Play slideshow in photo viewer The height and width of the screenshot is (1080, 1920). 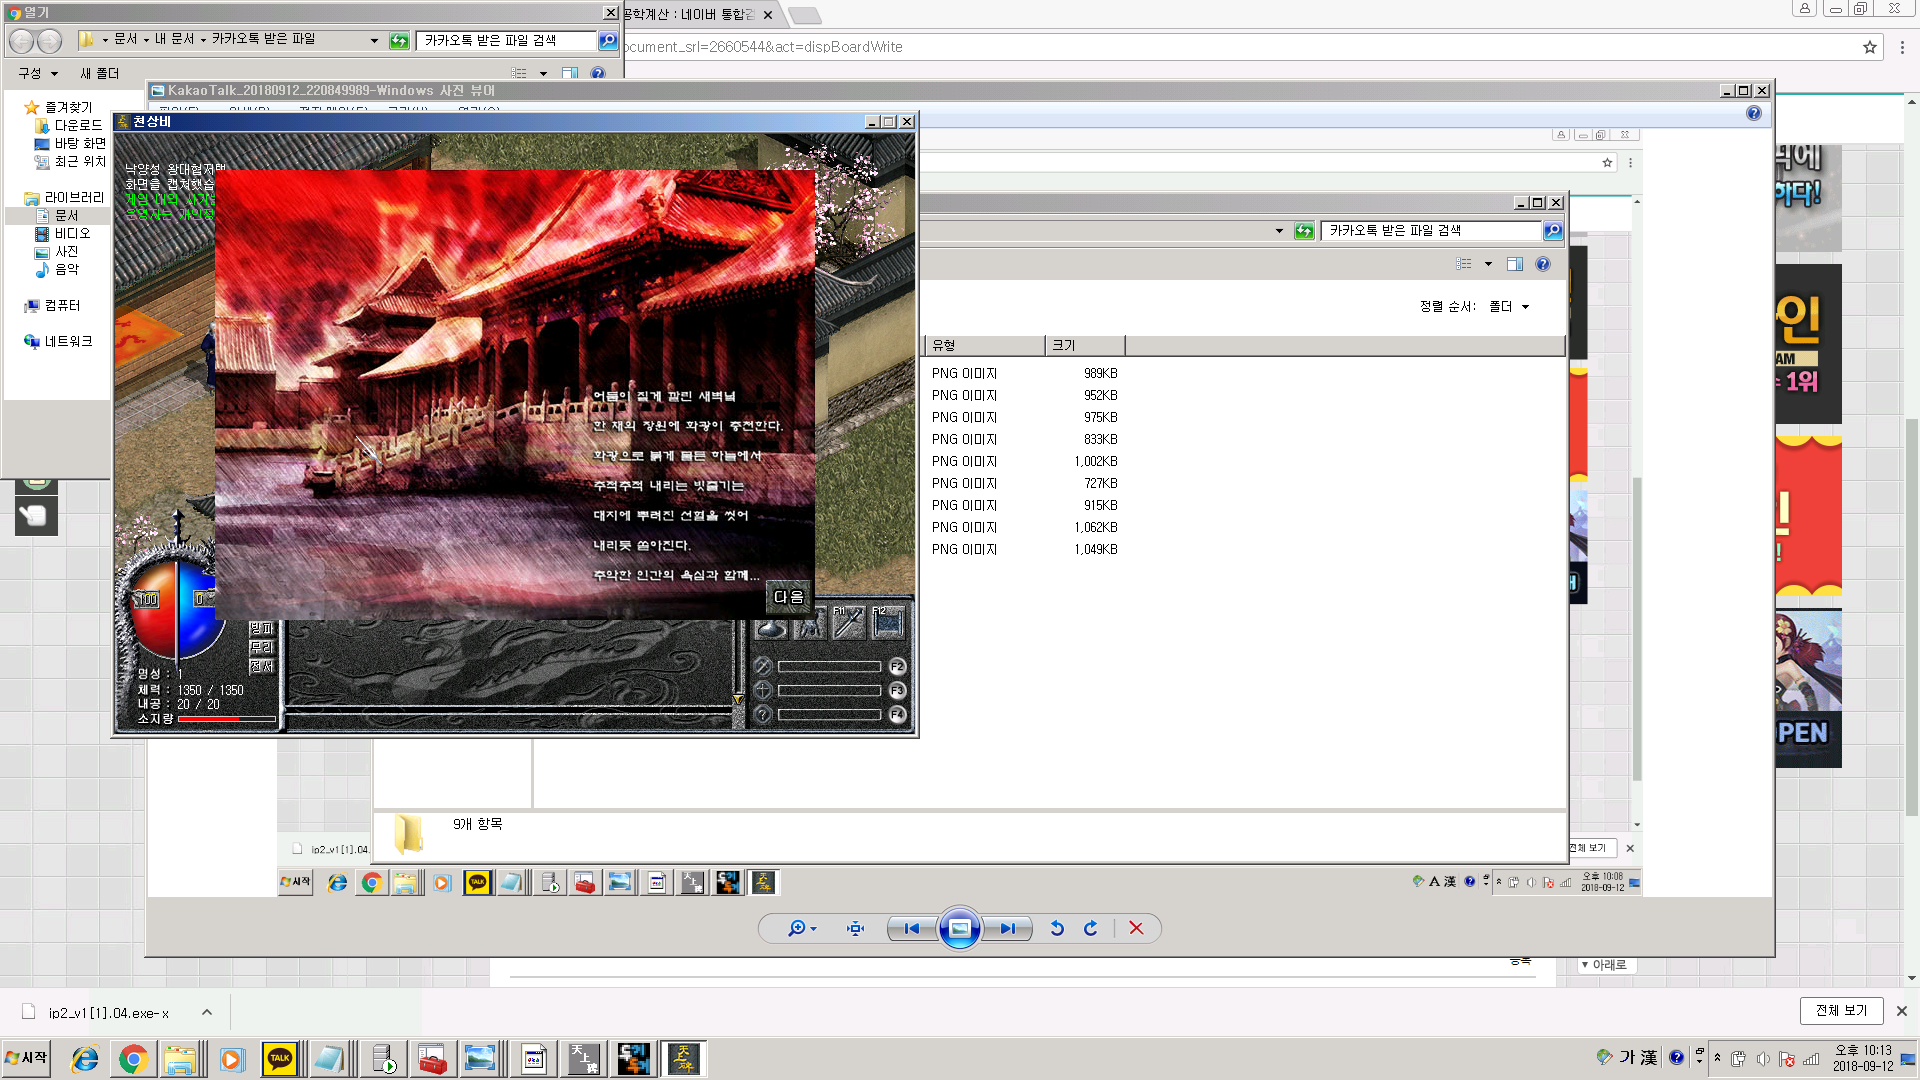[959, 928]
